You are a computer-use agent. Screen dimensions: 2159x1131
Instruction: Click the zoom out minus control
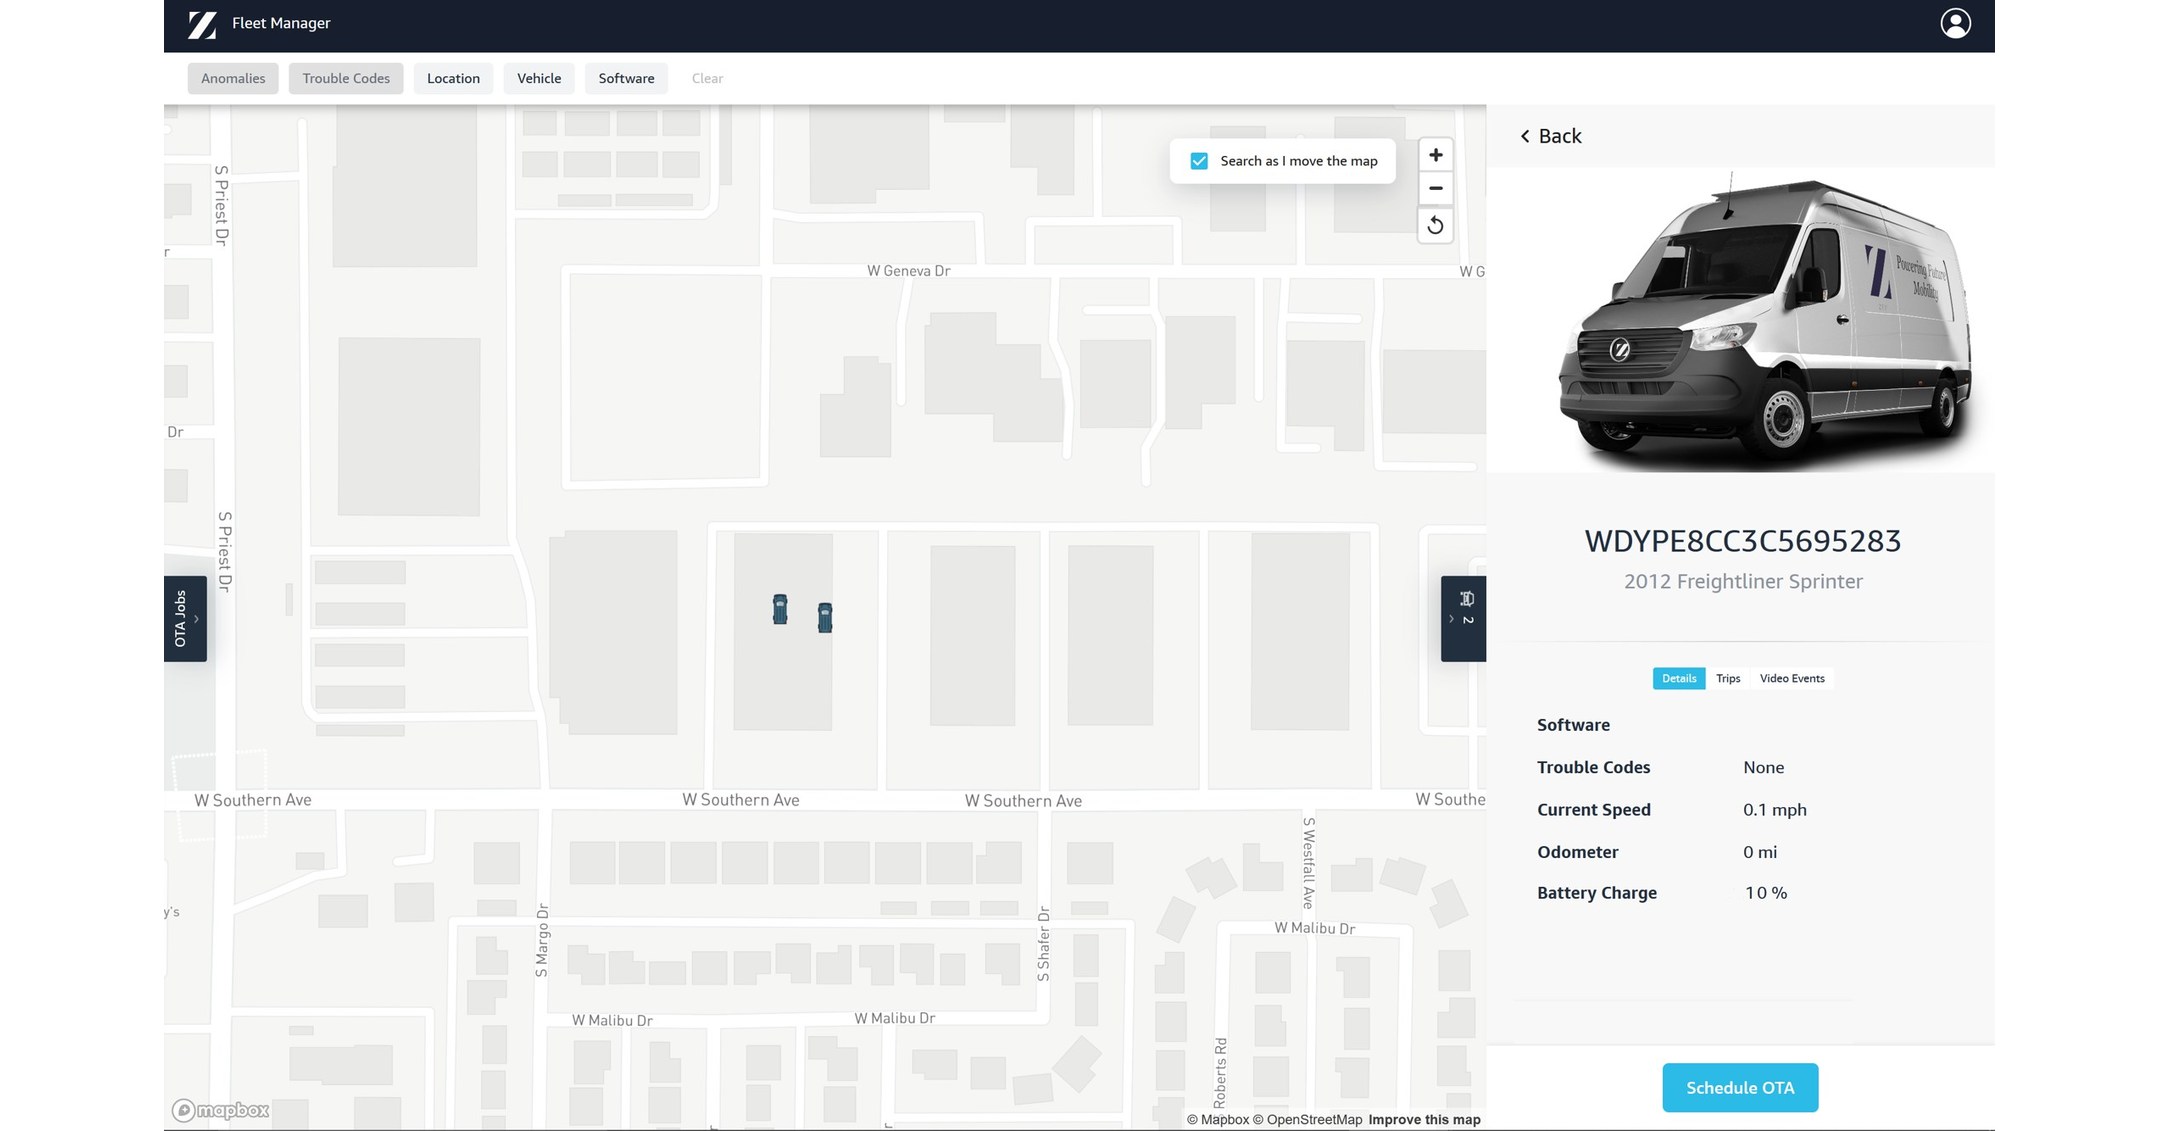tap(1435, 188)
